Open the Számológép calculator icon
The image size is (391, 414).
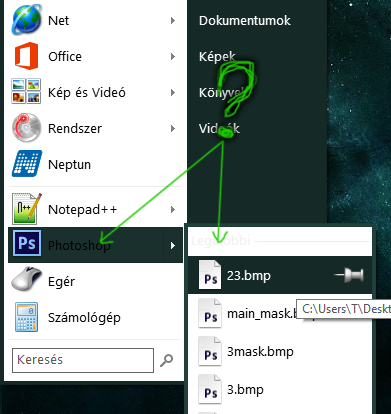[x=26, y=317]
